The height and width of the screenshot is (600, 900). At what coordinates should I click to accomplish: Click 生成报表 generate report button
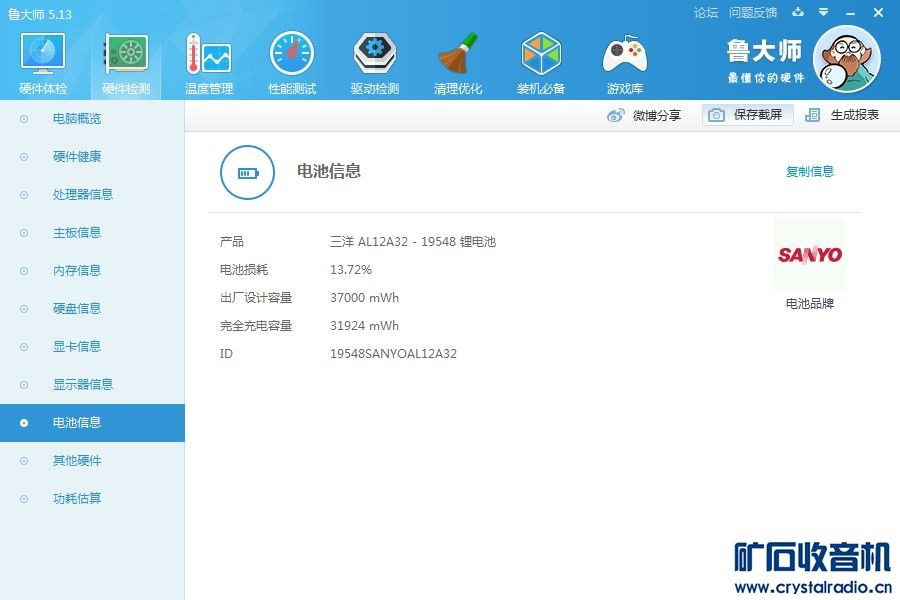pos(842,115)
